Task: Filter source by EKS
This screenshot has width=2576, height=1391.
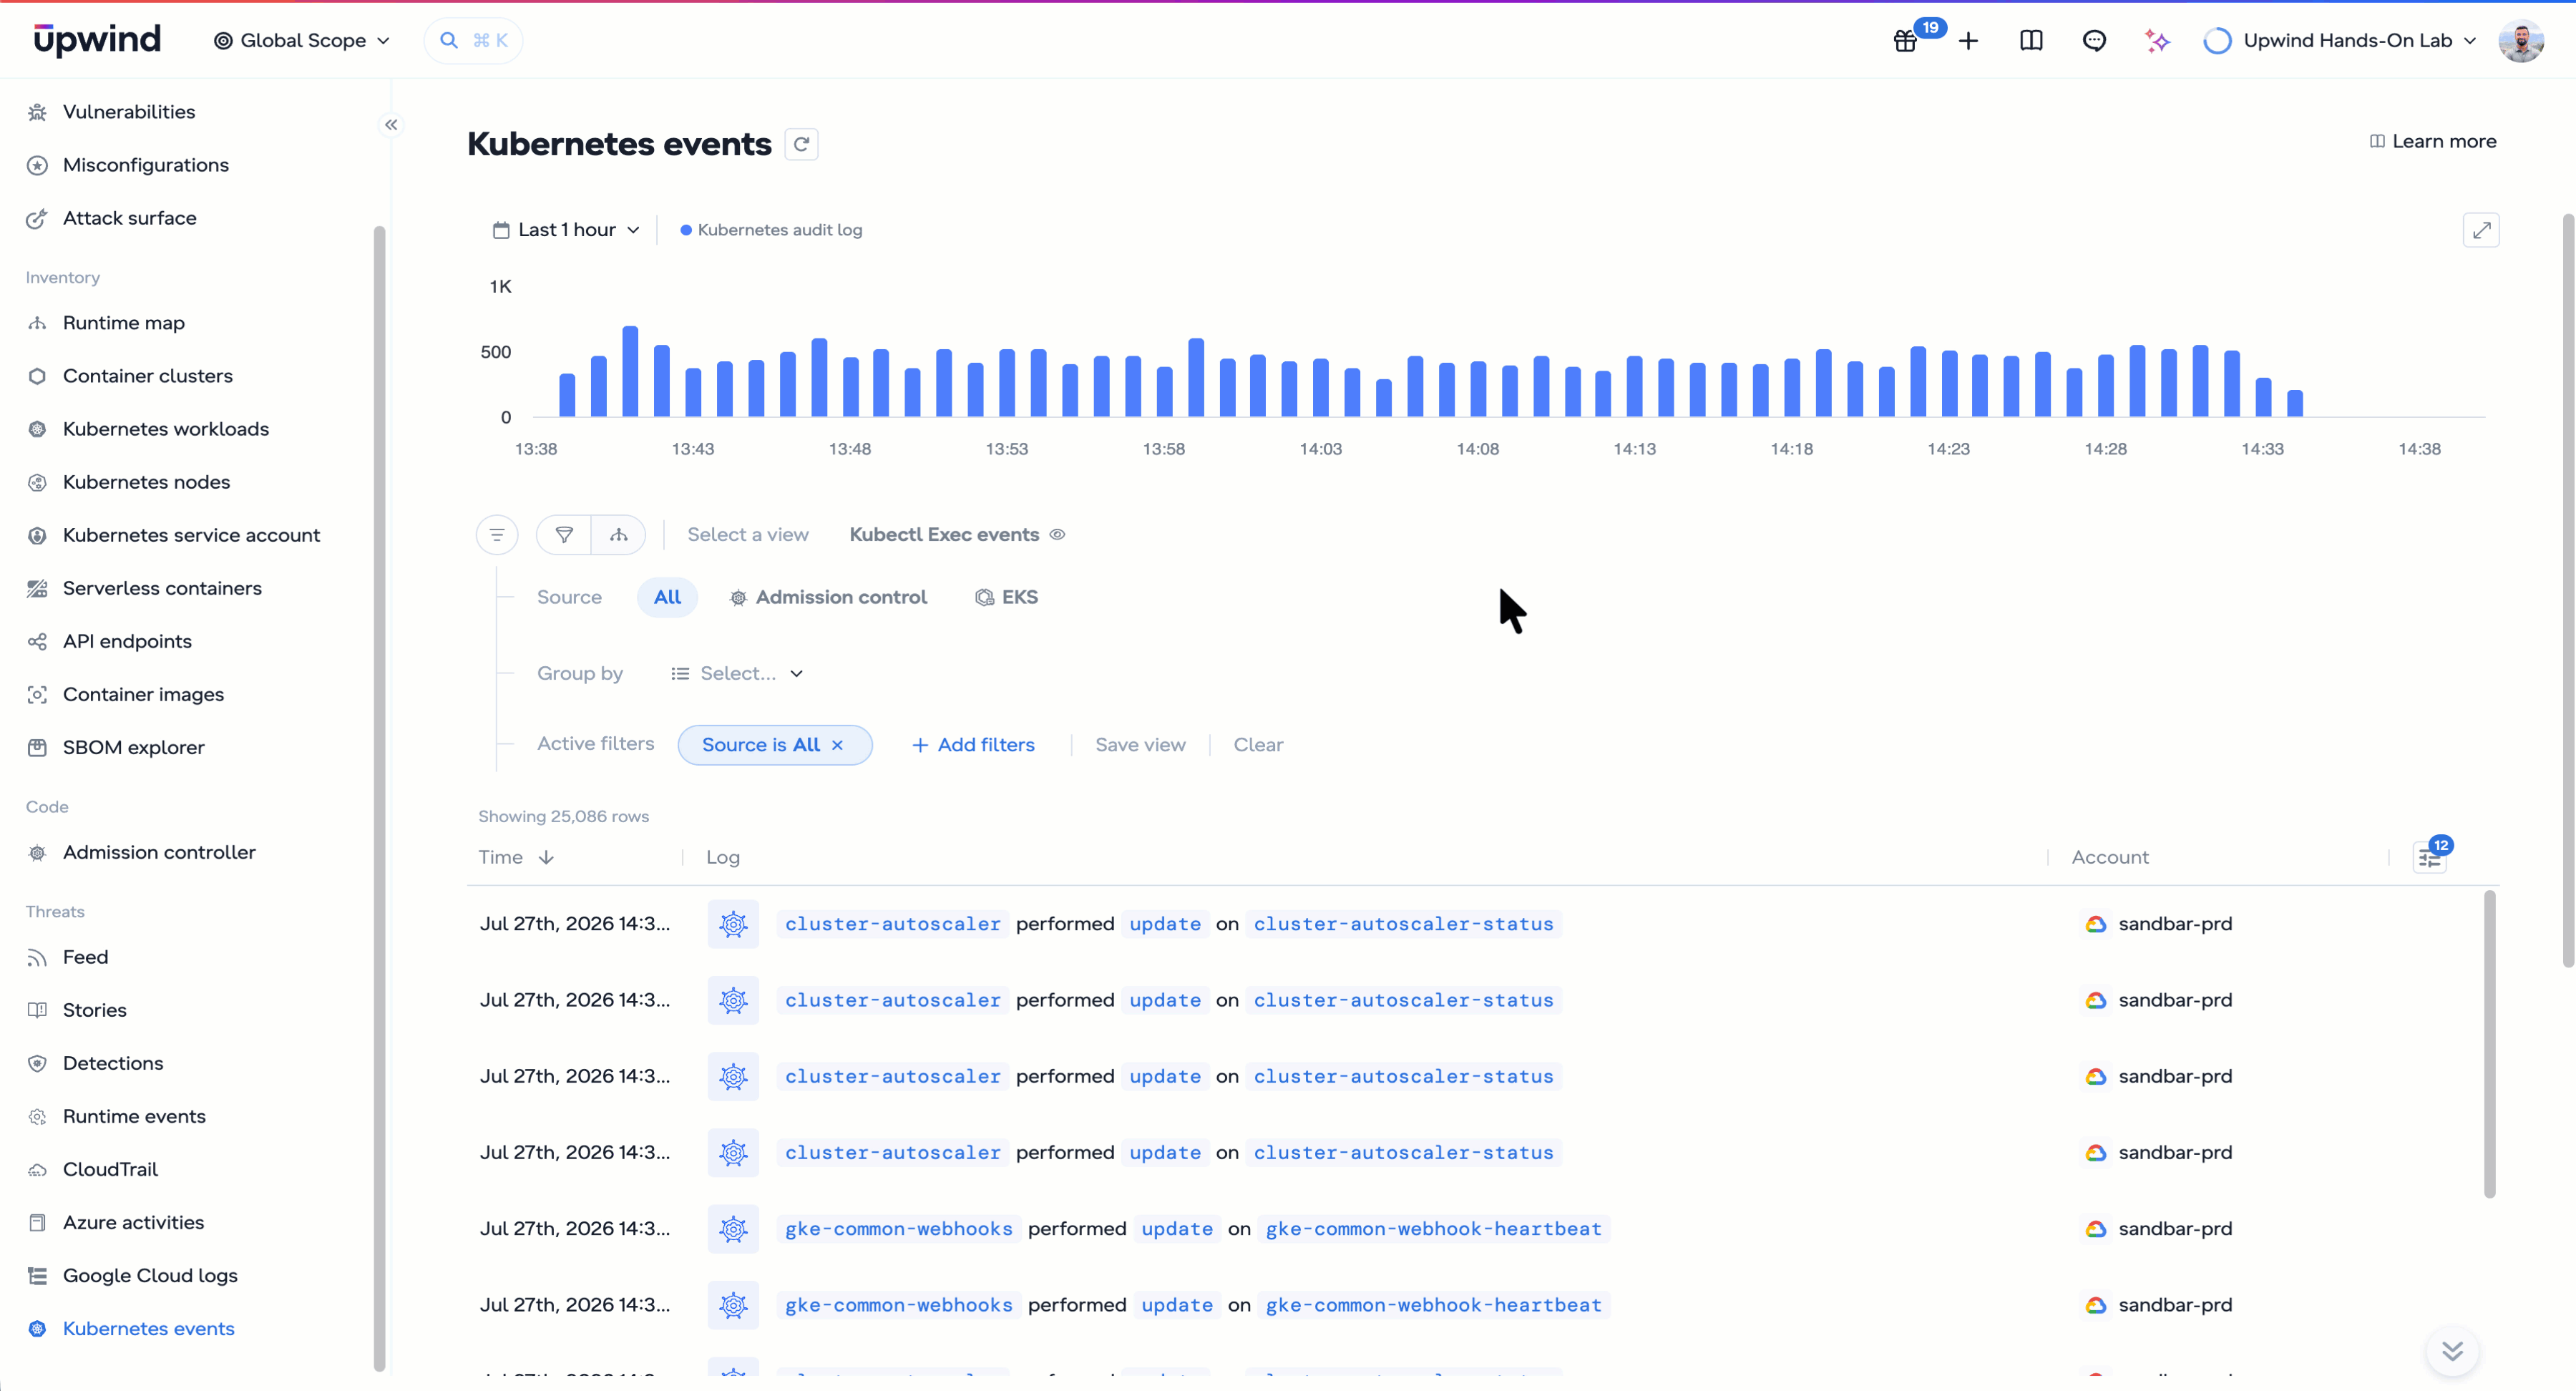Action: (x=1007, y=597)
